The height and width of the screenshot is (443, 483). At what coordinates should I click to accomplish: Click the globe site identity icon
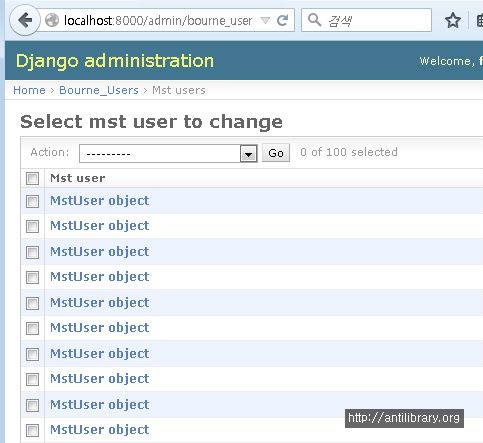[52, 21]
